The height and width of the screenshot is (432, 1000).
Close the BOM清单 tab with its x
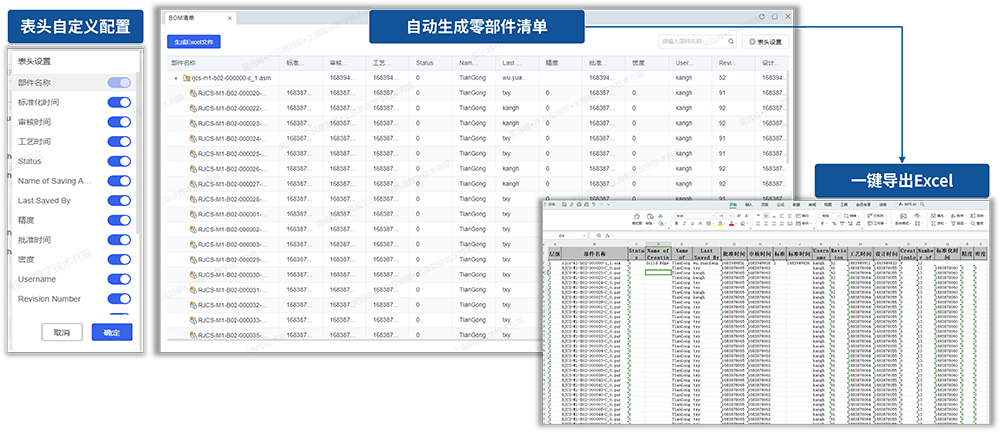pos(230,18)
